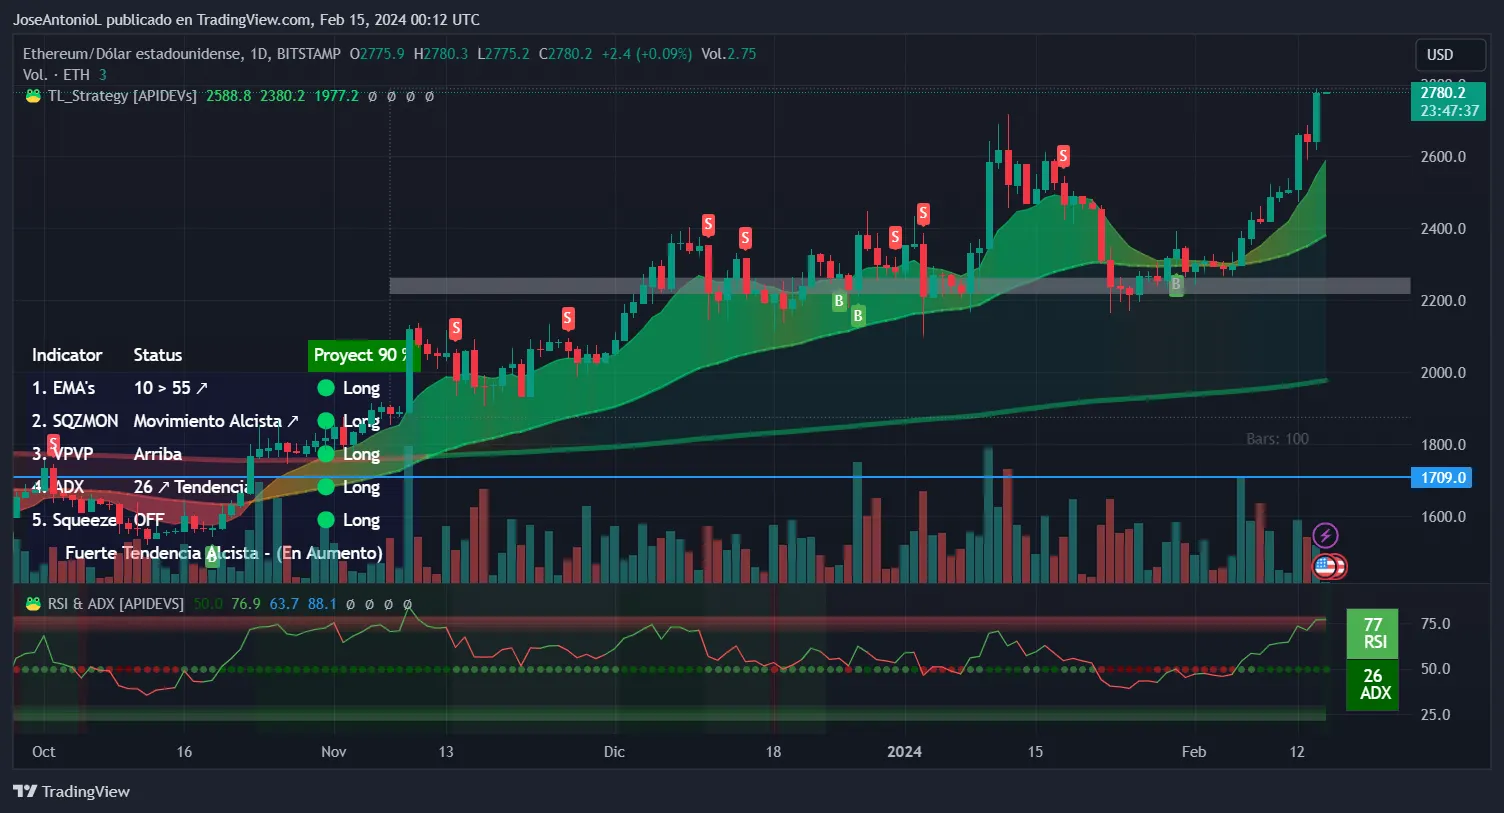Click the green Long dot in EMA's row
Image resolution: width=1504 pixels, height=813 pixels.
tap(325, 388)
